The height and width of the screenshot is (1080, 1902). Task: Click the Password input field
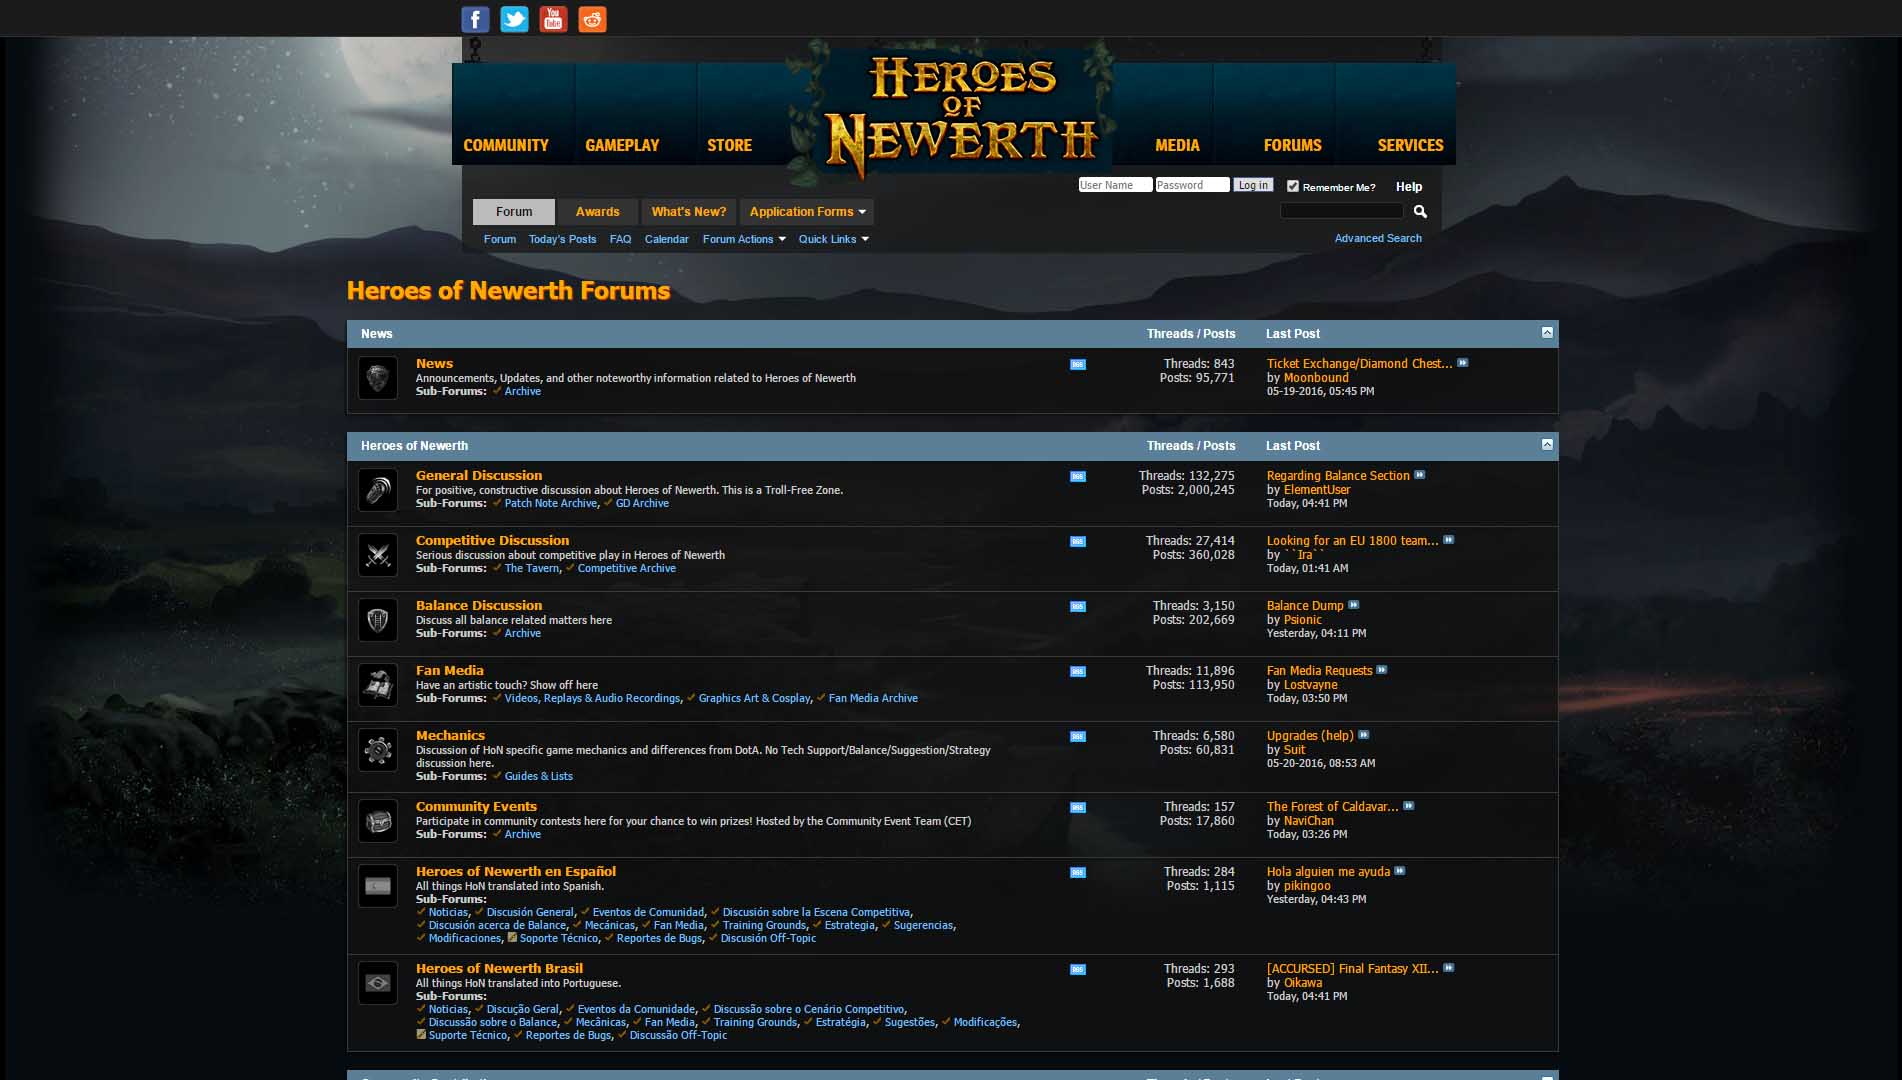(1192, 185)
